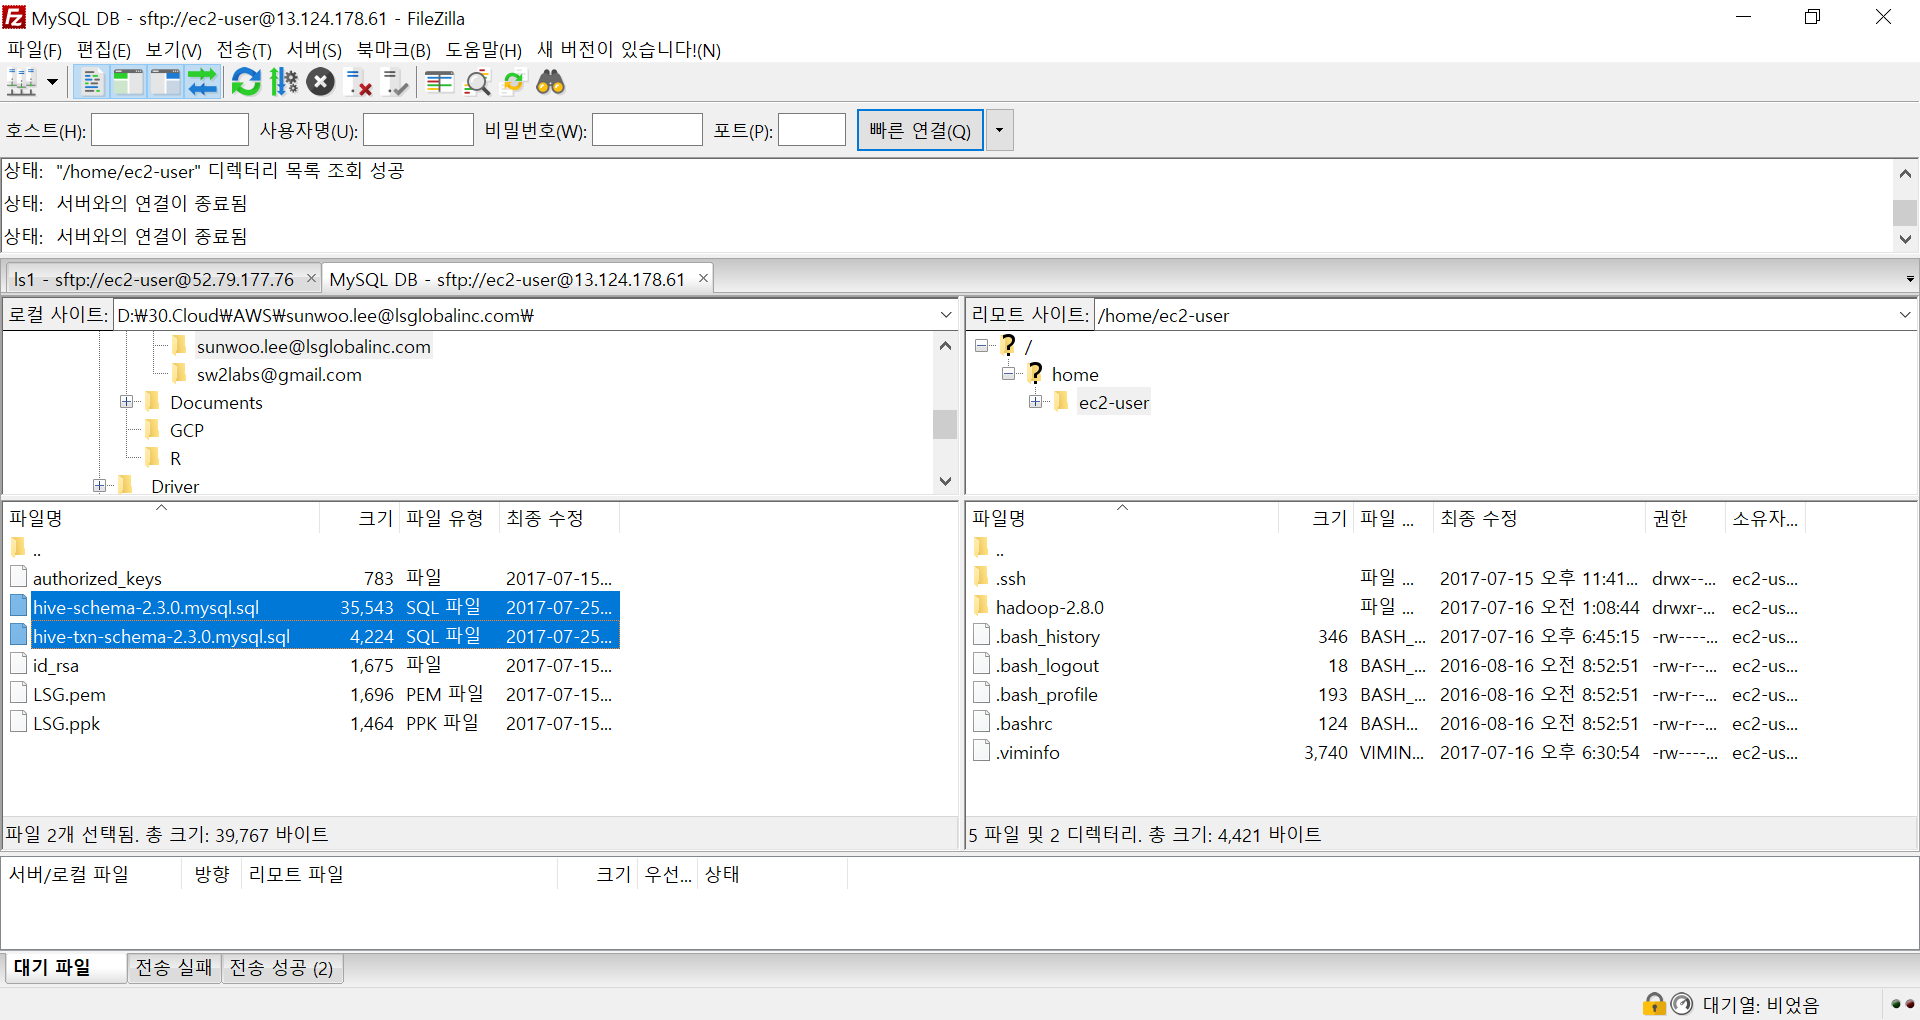This screenshot has width=1920, height=1020.
Task: Select the .bashrc remote file
Action: click(1388, 723)
